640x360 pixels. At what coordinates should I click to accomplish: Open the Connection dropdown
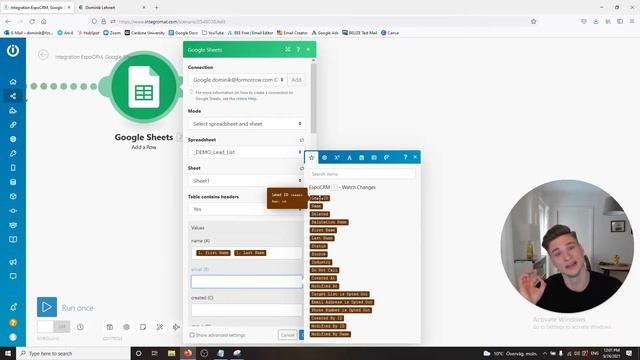coord(238,80)
